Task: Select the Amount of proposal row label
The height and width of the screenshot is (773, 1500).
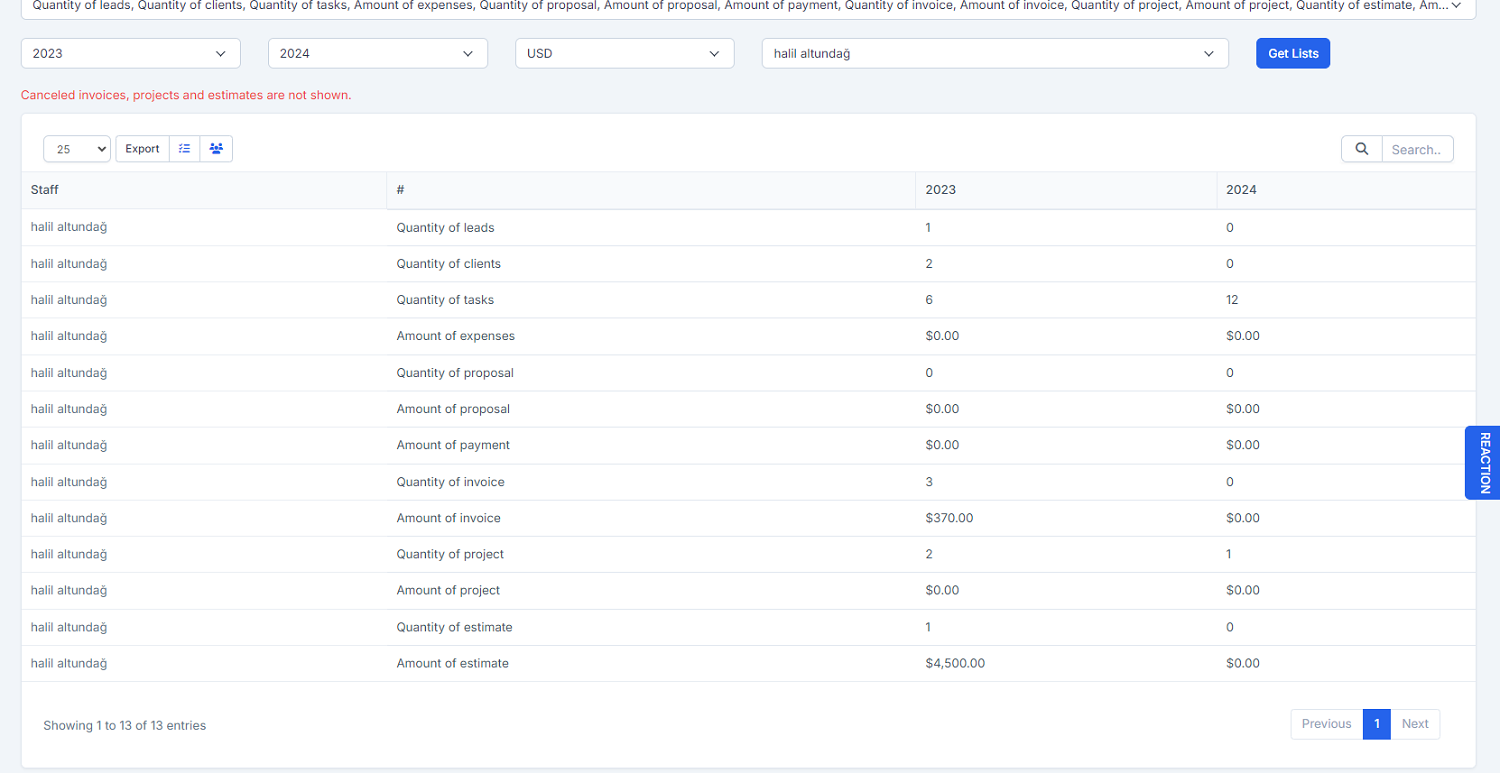Action: pyautogui.click(x=453, y=409)
